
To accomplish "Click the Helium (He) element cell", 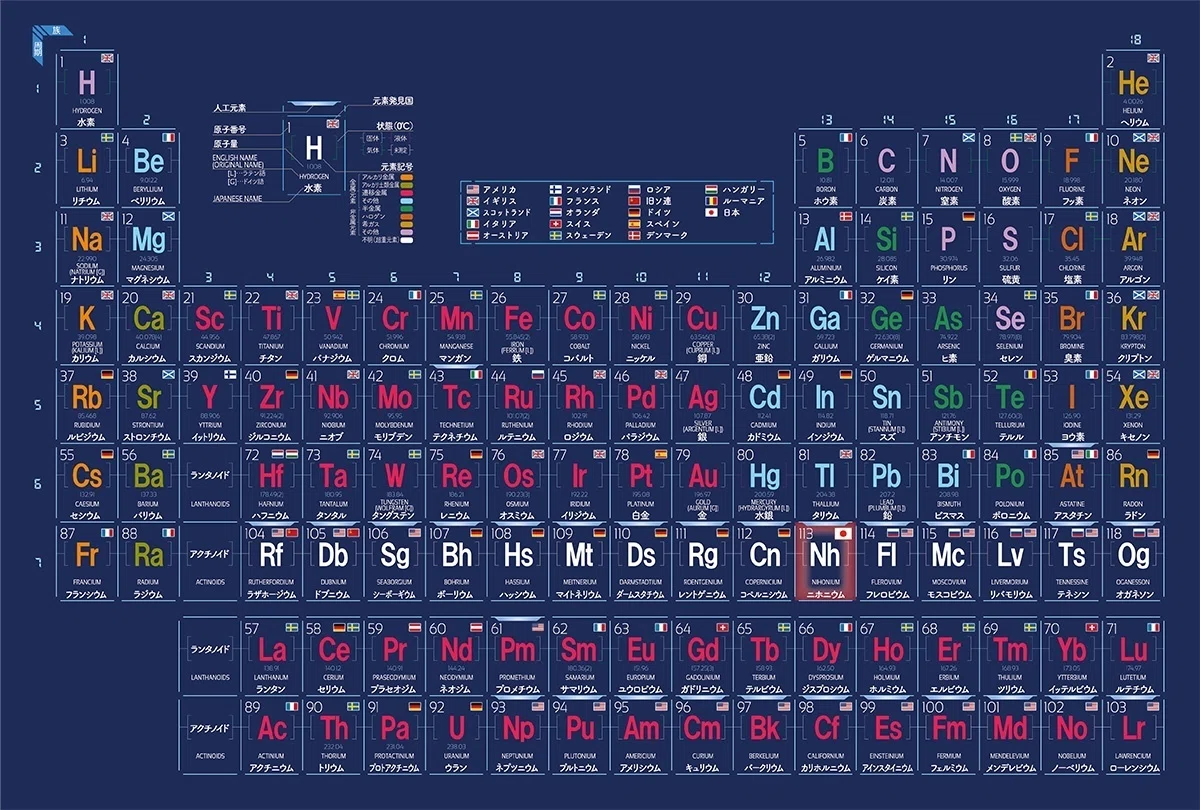I will pos(1134,89).
